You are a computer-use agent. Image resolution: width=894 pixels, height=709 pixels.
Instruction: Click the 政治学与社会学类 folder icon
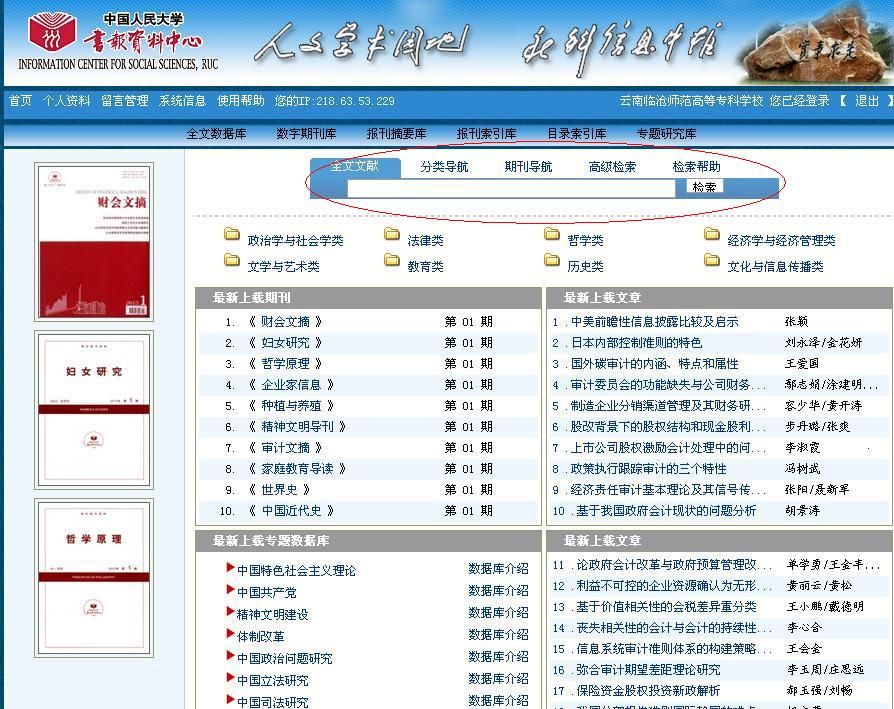[232, 235]
